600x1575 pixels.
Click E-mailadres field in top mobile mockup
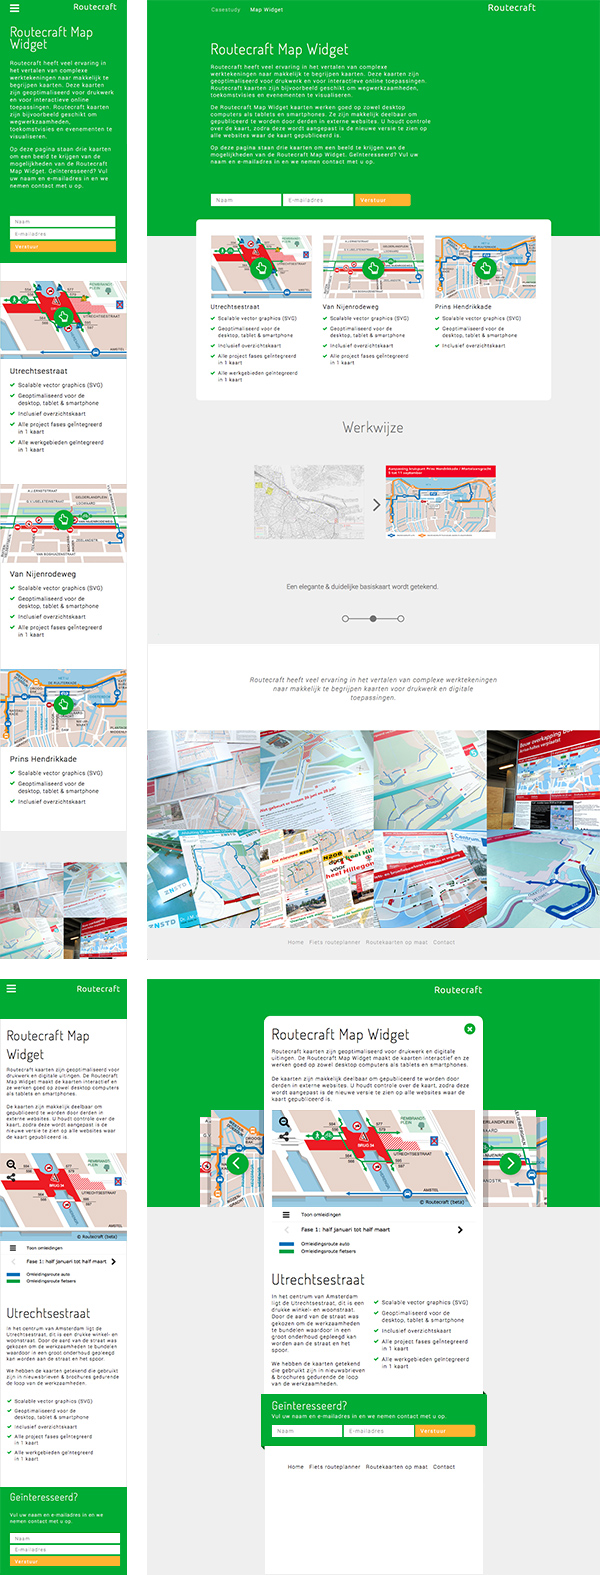coord(63,234)
